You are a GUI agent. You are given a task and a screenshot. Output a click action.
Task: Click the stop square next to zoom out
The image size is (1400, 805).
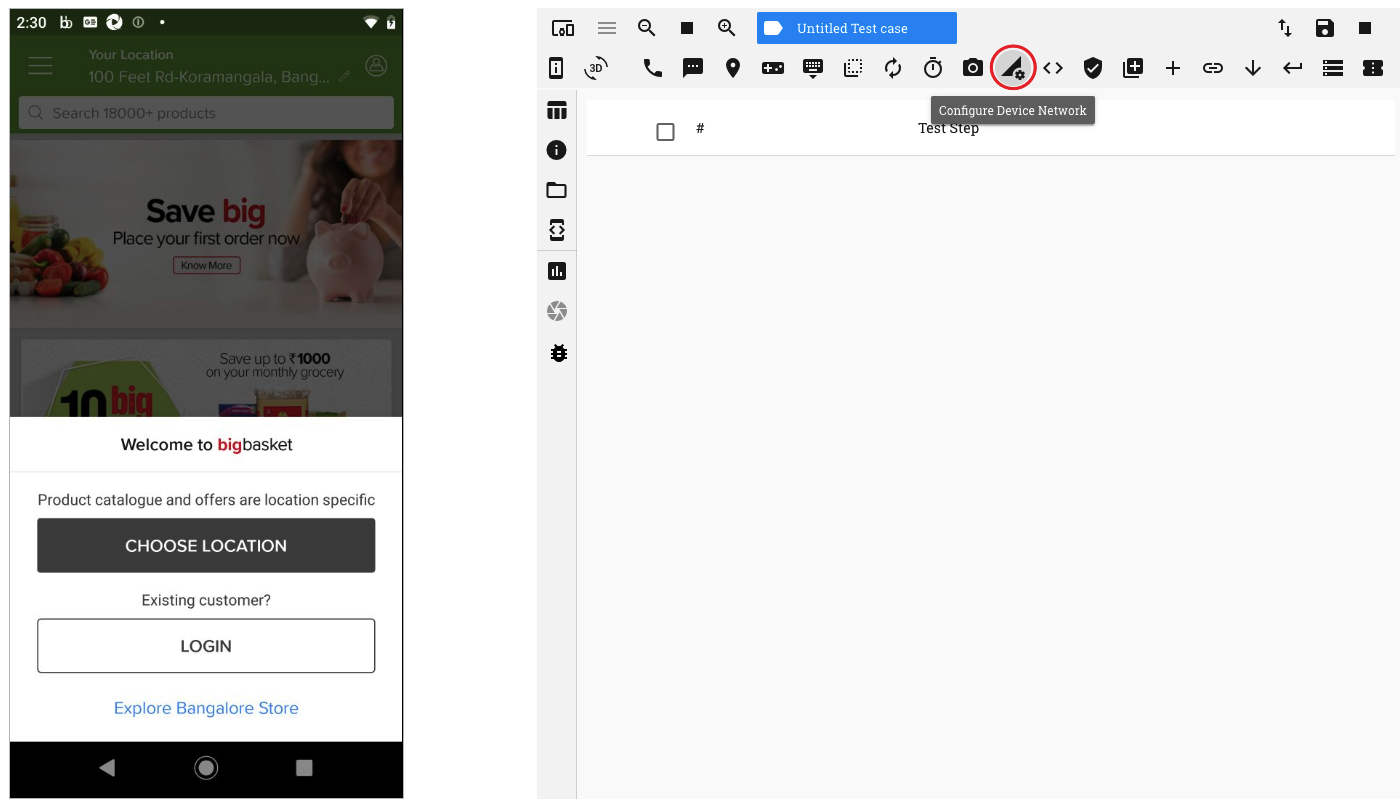coord(687,28)
